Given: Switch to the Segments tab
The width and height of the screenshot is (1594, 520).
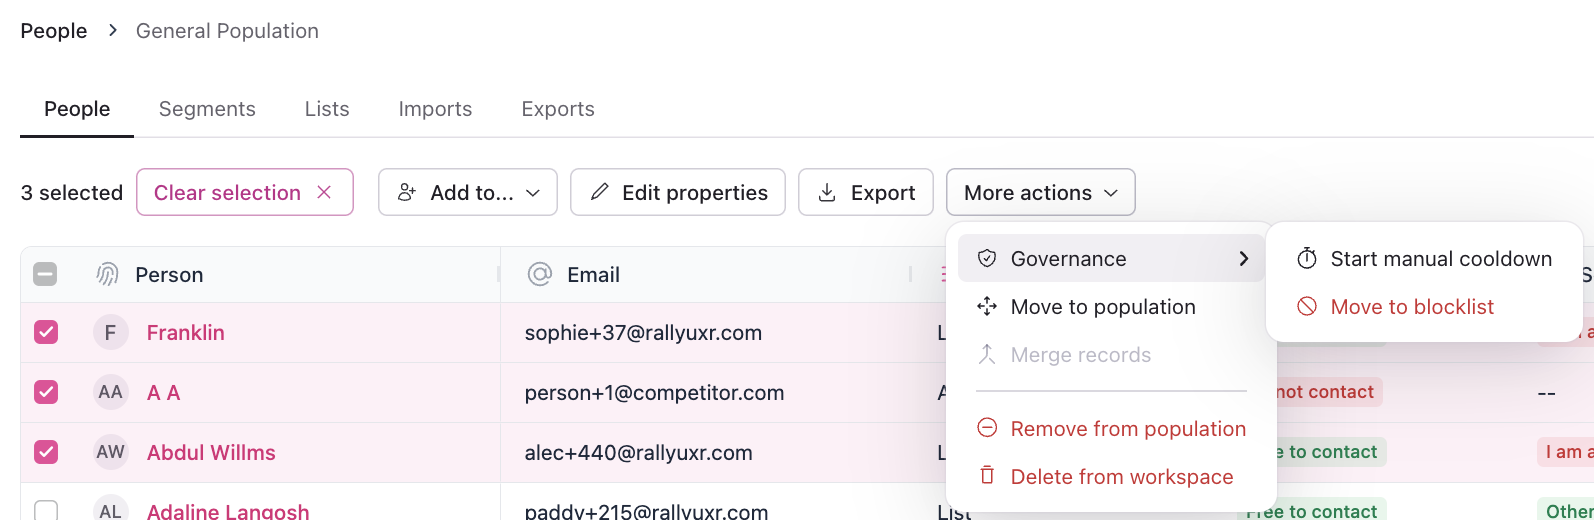Looking at the screenshot, I should click(x=207, y=109).
